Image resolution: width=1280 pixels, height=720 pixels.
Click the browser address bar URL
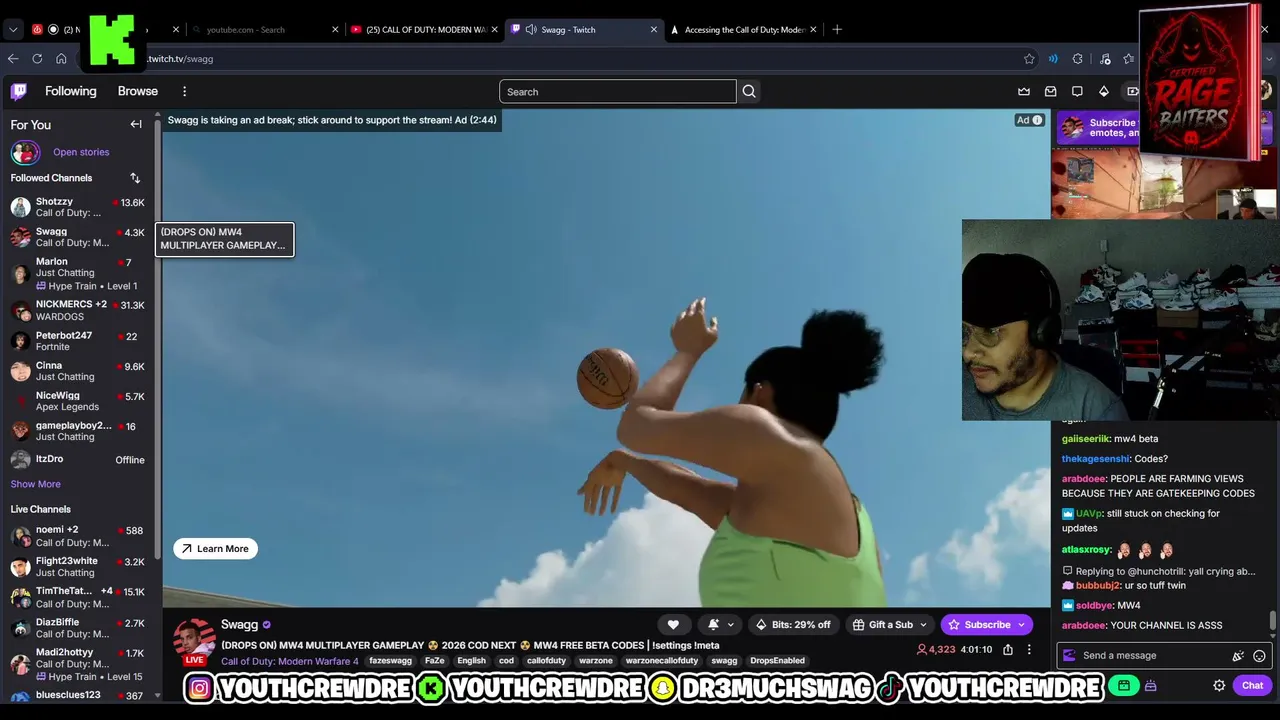tap(180, 59)
